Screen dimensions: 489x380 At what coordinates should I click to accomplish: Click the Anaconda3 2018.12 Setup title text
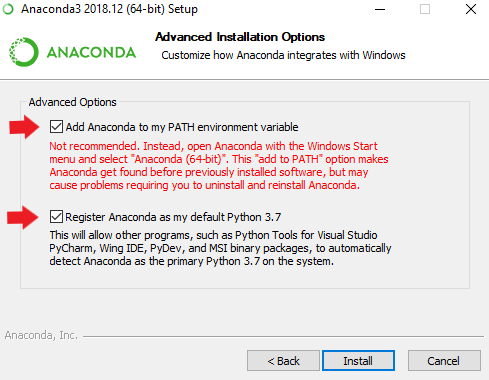tap(109, 9)
